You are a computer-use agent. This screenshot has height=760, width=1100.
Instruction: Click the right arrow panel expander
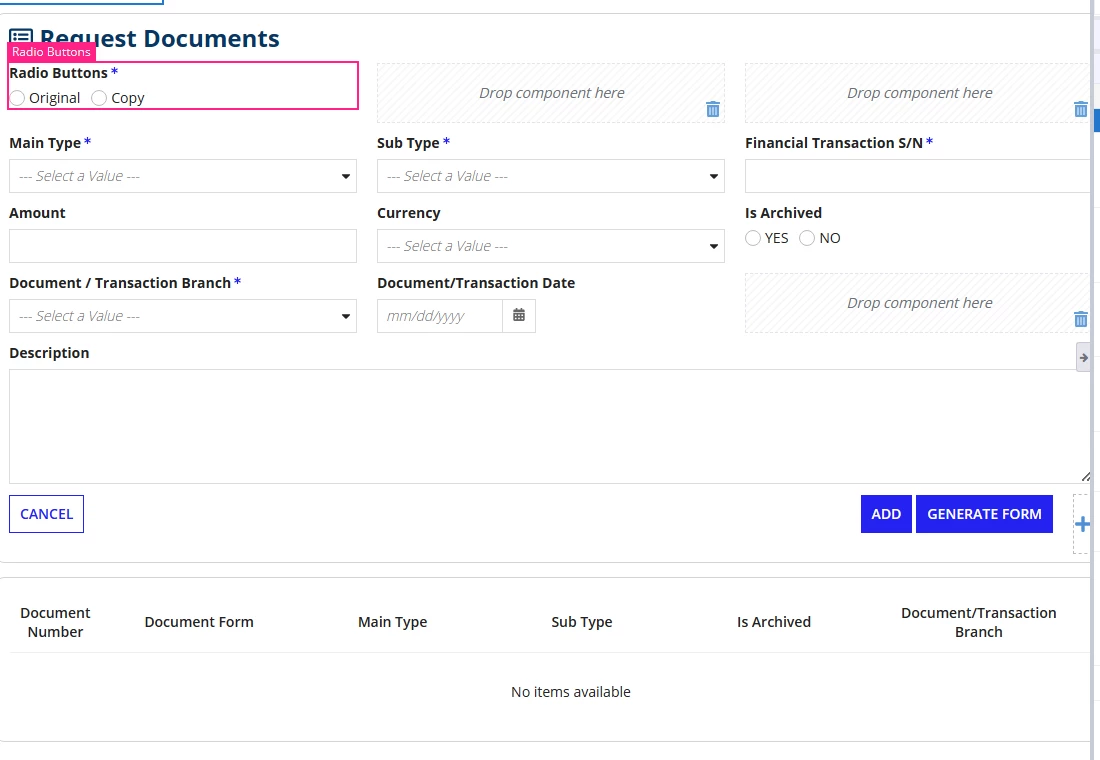[x=1083, y=357]
